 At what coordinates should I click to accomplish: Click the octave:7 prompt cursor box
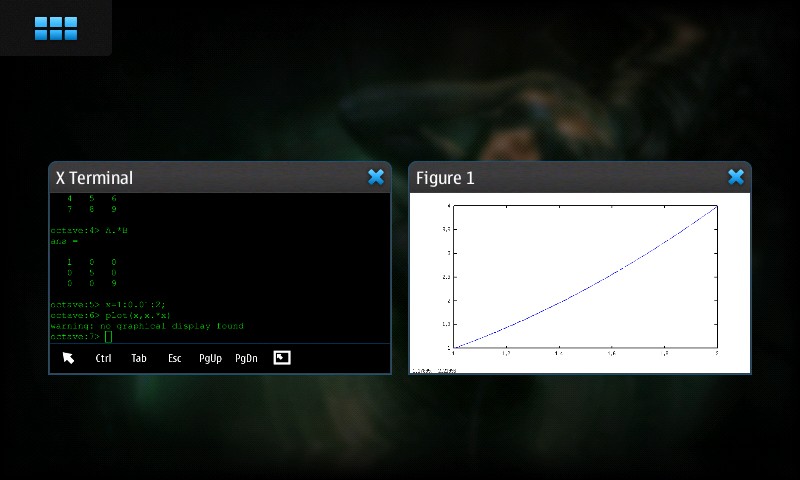click(109, 337)
